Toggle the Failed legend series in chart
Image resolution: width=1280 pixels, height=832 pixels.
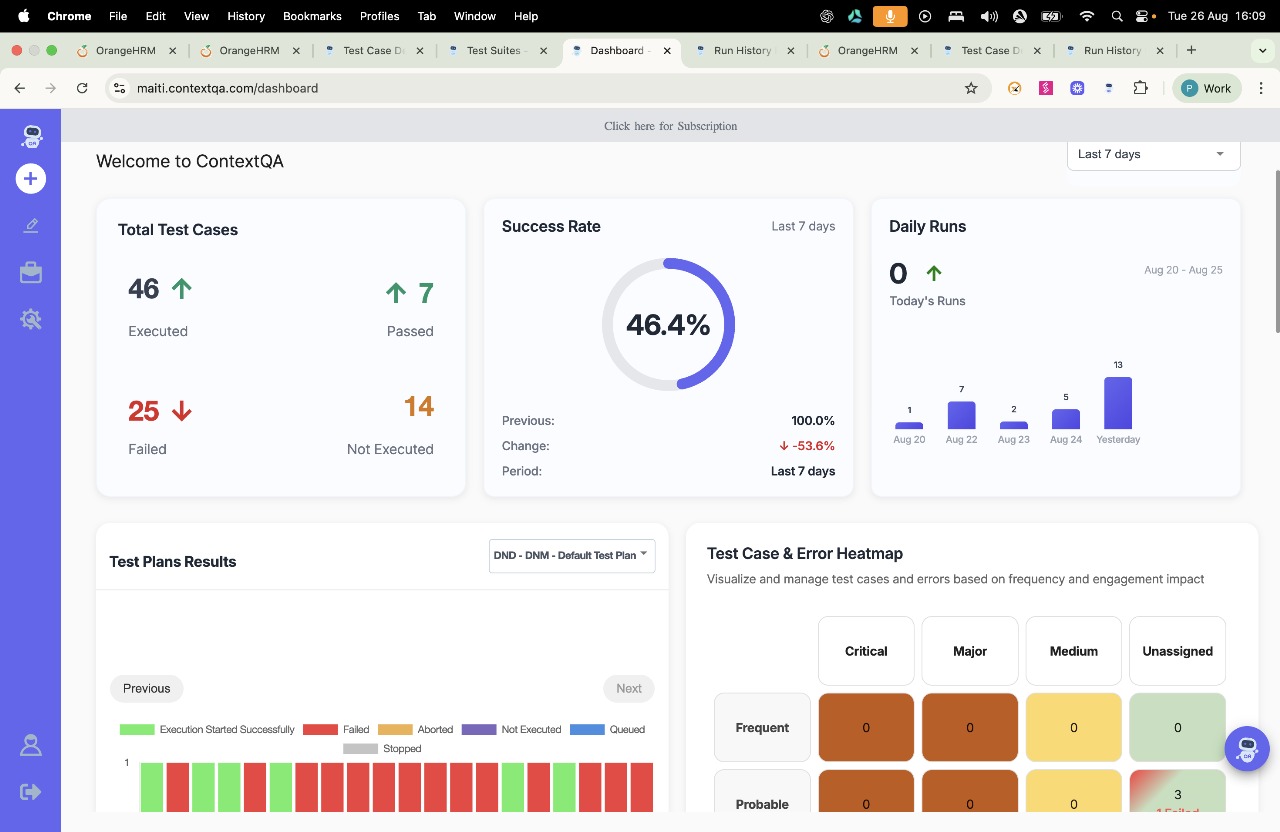pyautogui.click(x=336, y=730)
